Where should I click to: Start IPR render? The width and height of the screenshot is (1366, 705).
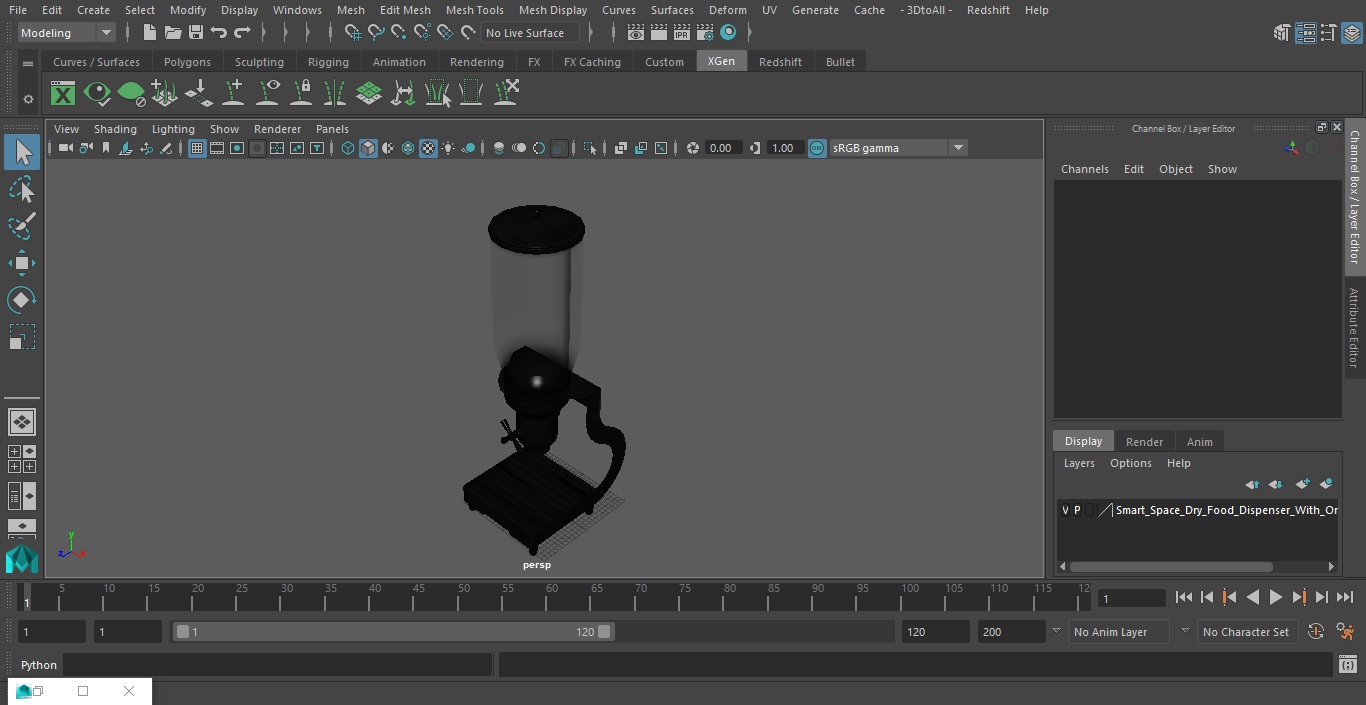point(682,33)
